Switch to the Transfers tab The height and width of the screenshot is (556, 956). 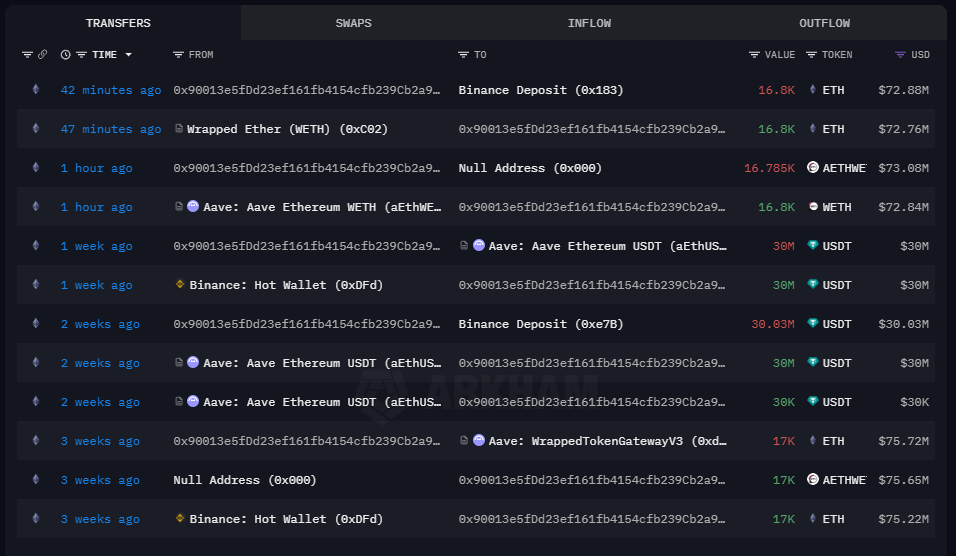tap(118, 23)
